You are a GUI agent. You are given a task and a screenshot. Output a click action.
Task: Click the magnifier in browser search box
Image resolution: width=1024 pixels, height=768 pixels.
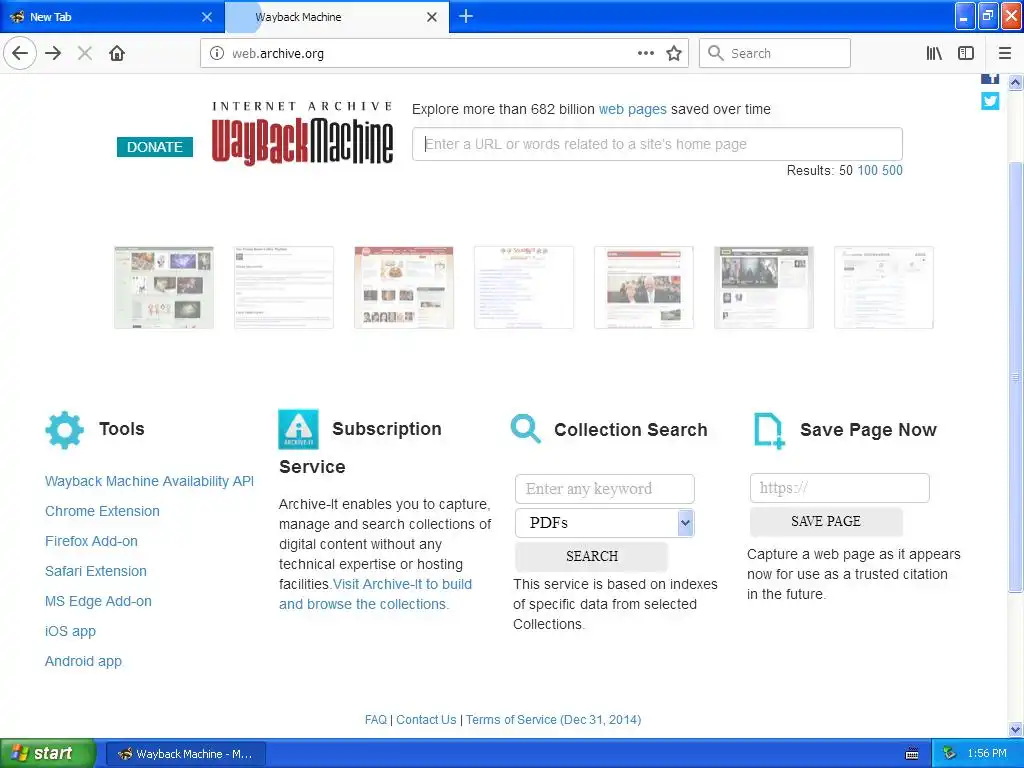pos(716,53)
